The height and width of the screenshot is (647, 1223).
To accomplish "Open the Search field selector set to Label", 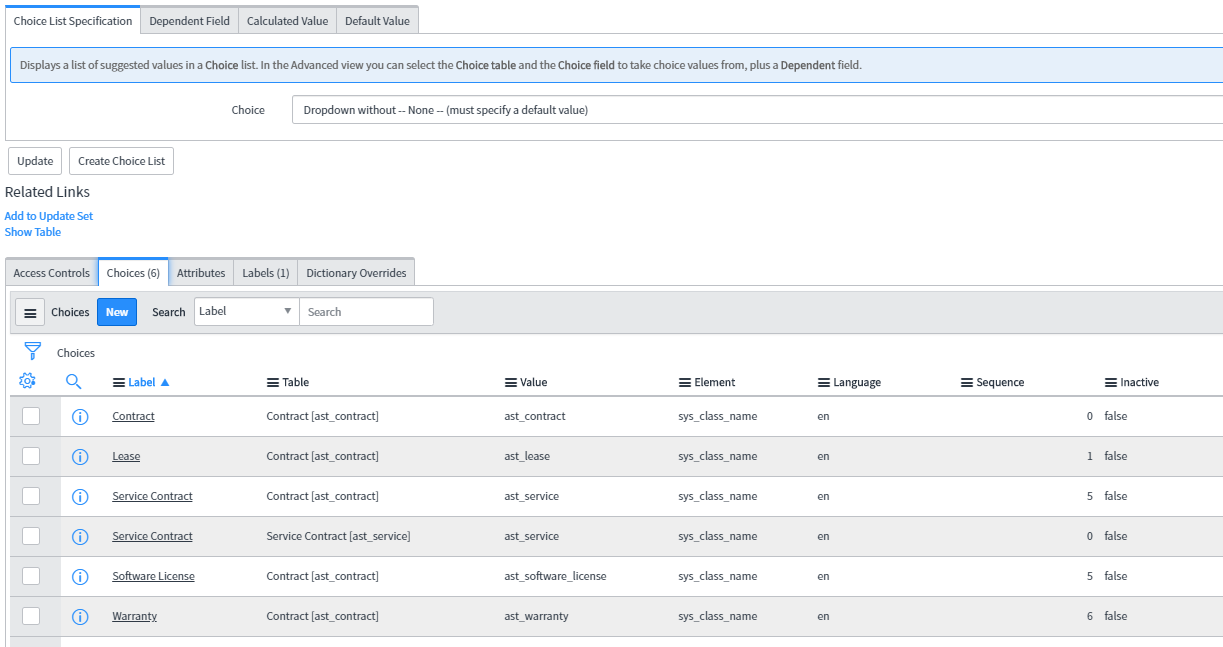I will [x=247, y=312].
